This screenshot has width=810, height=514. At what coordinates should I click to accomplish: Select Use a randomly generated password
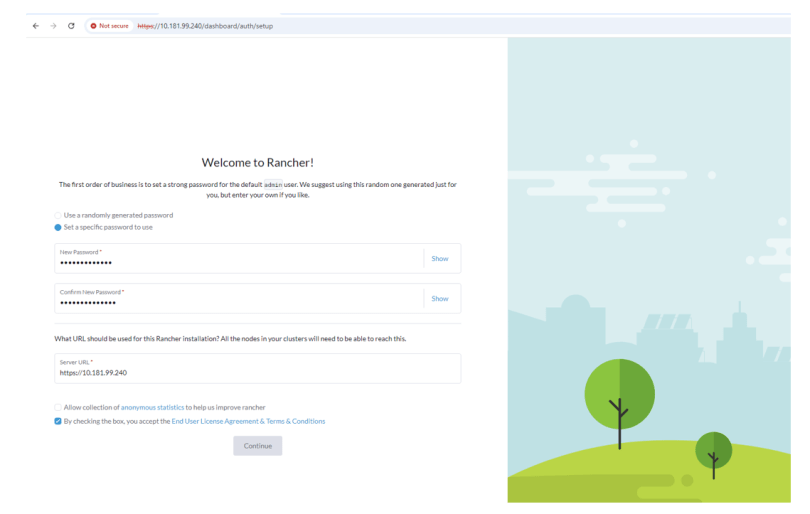pos(58,215)
